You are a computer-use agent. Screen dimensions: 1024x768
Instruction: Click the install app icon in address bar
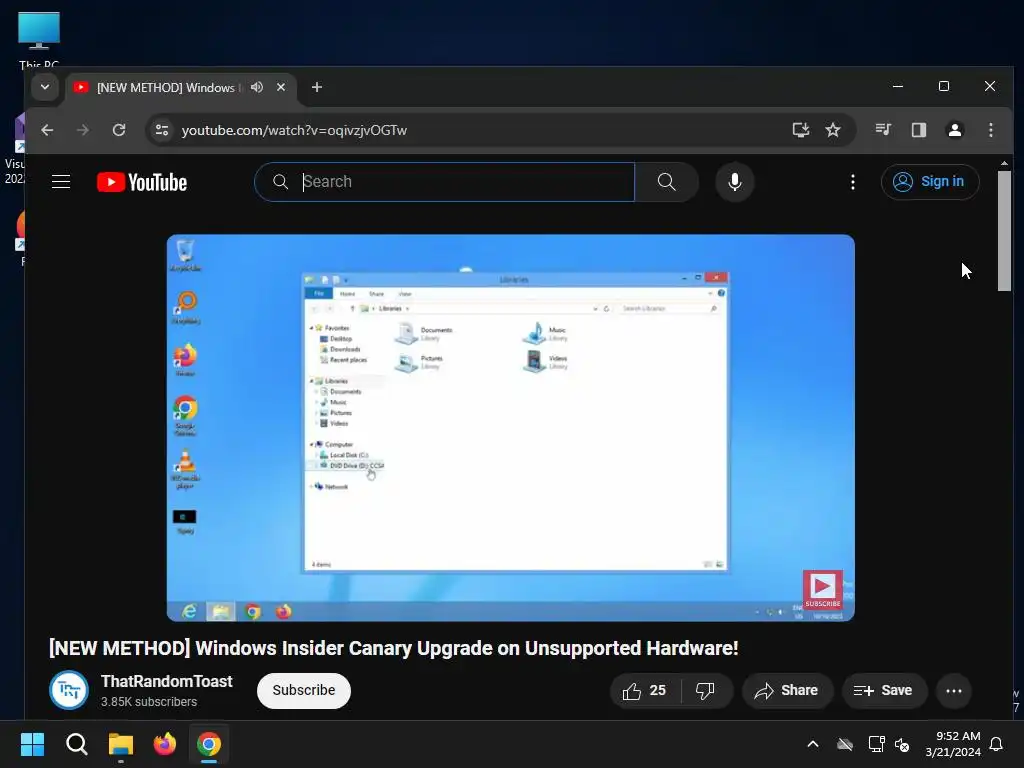pyautogui.click(x=801, y=130)
